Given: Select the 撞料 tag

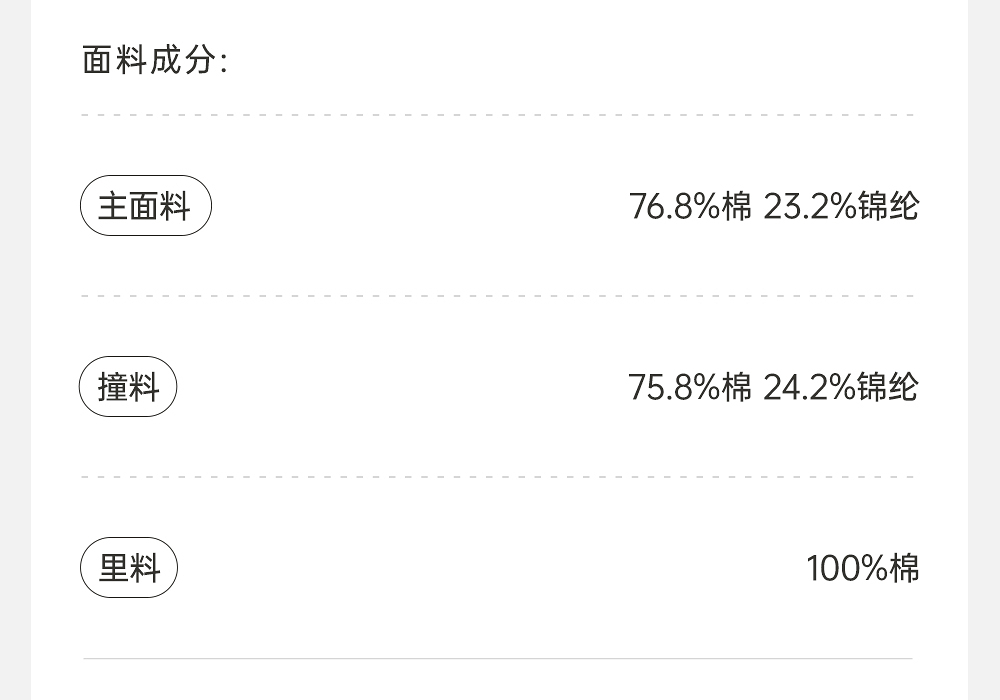Looking at the screenshot, I should 128,387.
